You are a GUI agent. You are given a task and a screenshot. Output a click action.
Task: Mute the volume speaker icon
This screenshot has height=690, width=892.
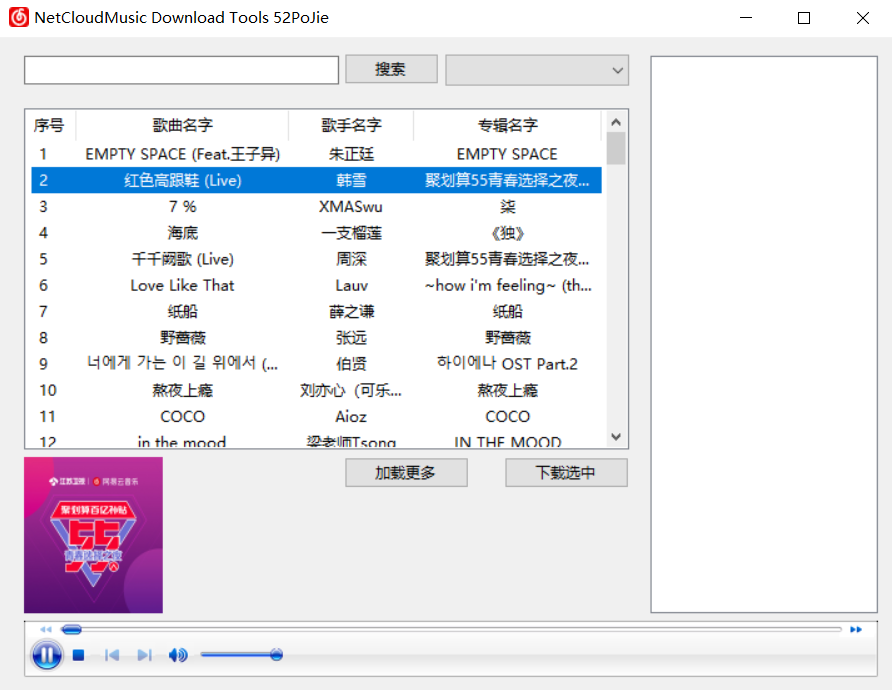[x=178, y=655]
